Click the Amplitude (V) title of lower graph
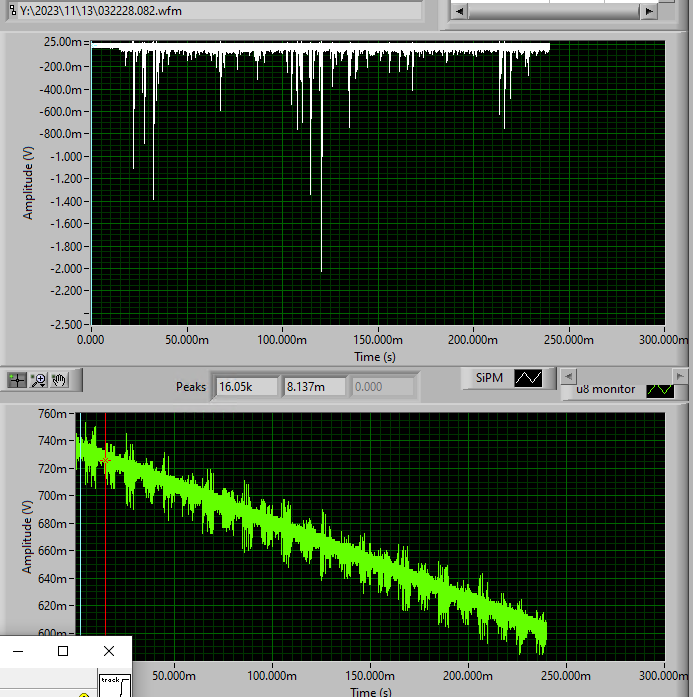Image resolution: width=693 pixels, height=697 pixels. (x=27, y=537)
